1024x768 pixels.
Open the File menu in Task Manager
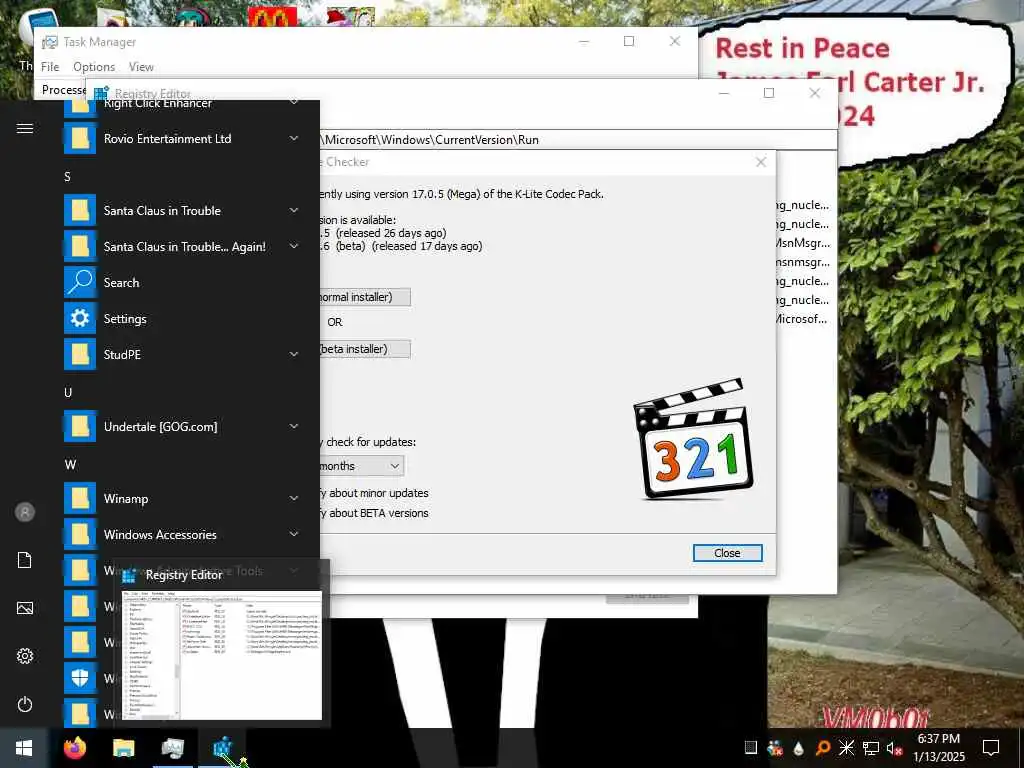[50, 67]
